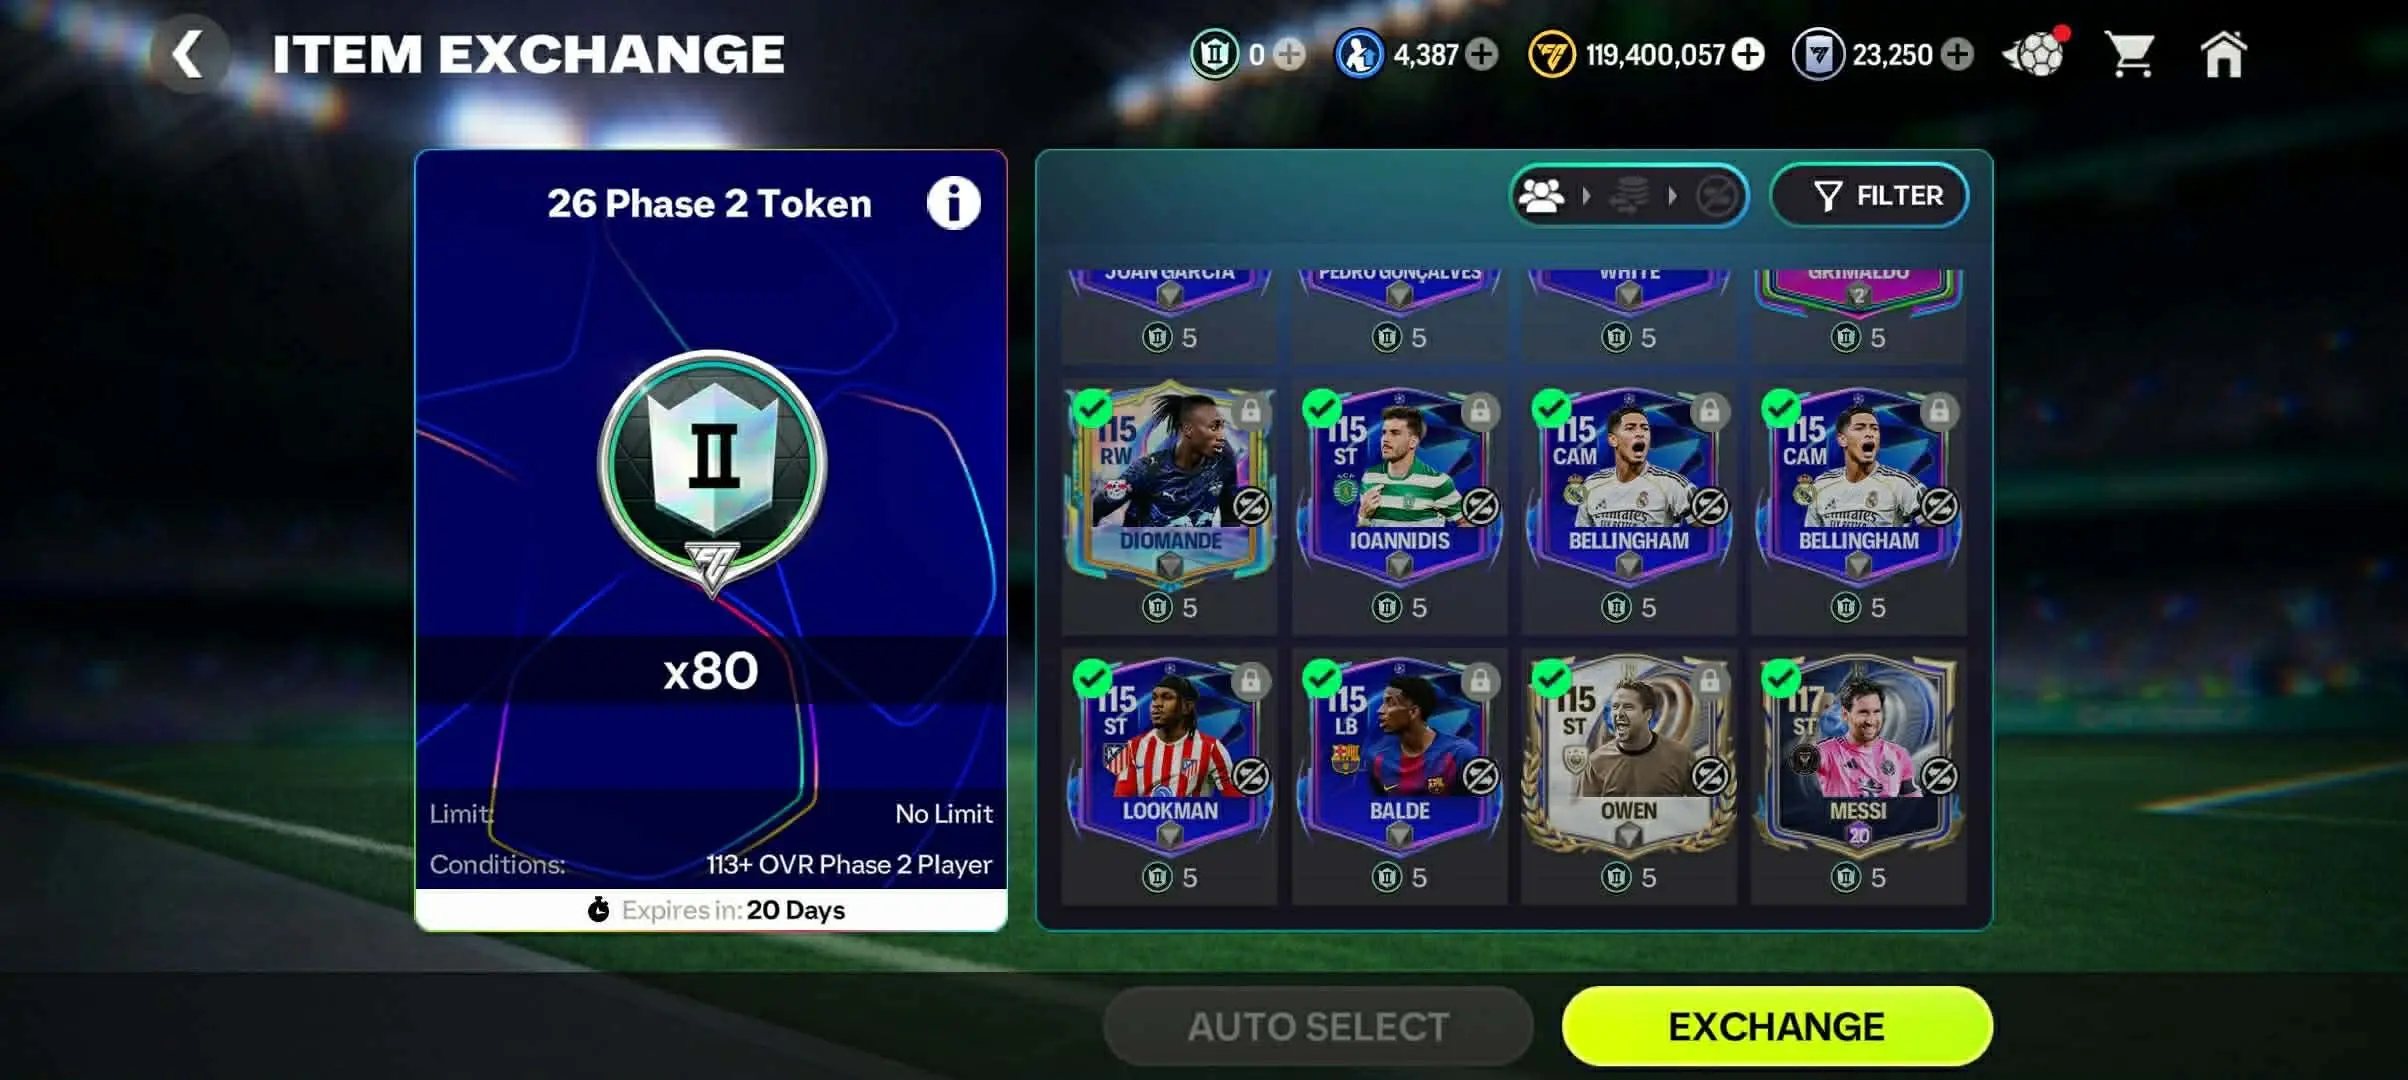Switch to the stacked items view icon
Image resolution: width=2408 pixels, height=1080 pixels.
[1628, 195]
